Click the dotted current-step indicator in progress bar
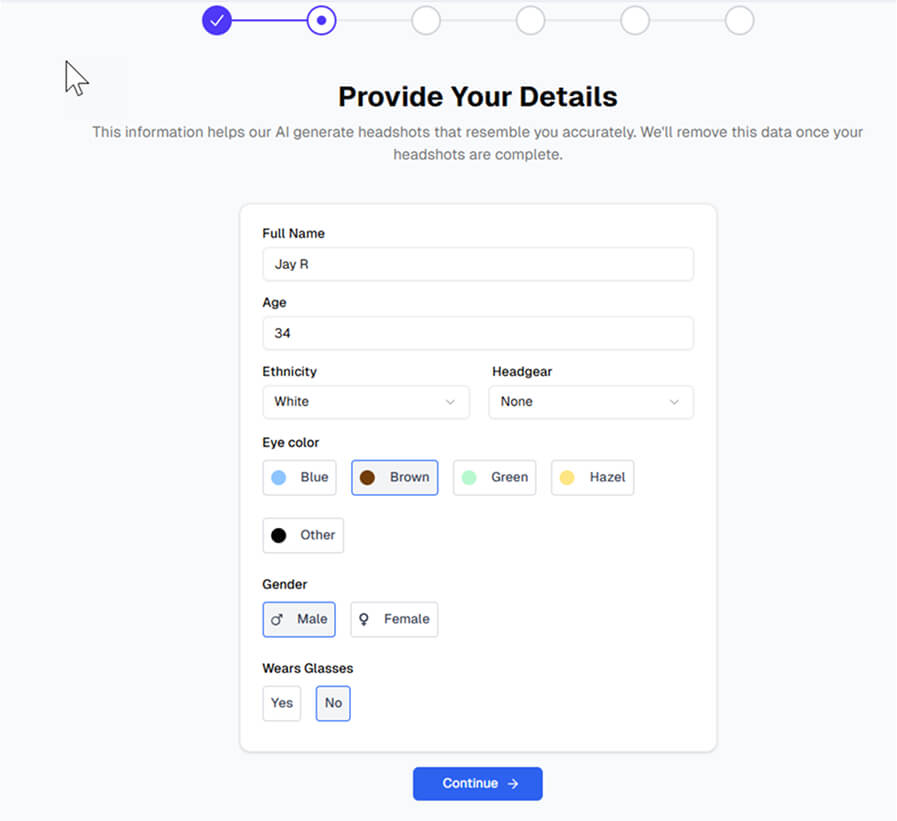This screenshot has height=821, width=897. pyautogui.click(x=321, y=20)
